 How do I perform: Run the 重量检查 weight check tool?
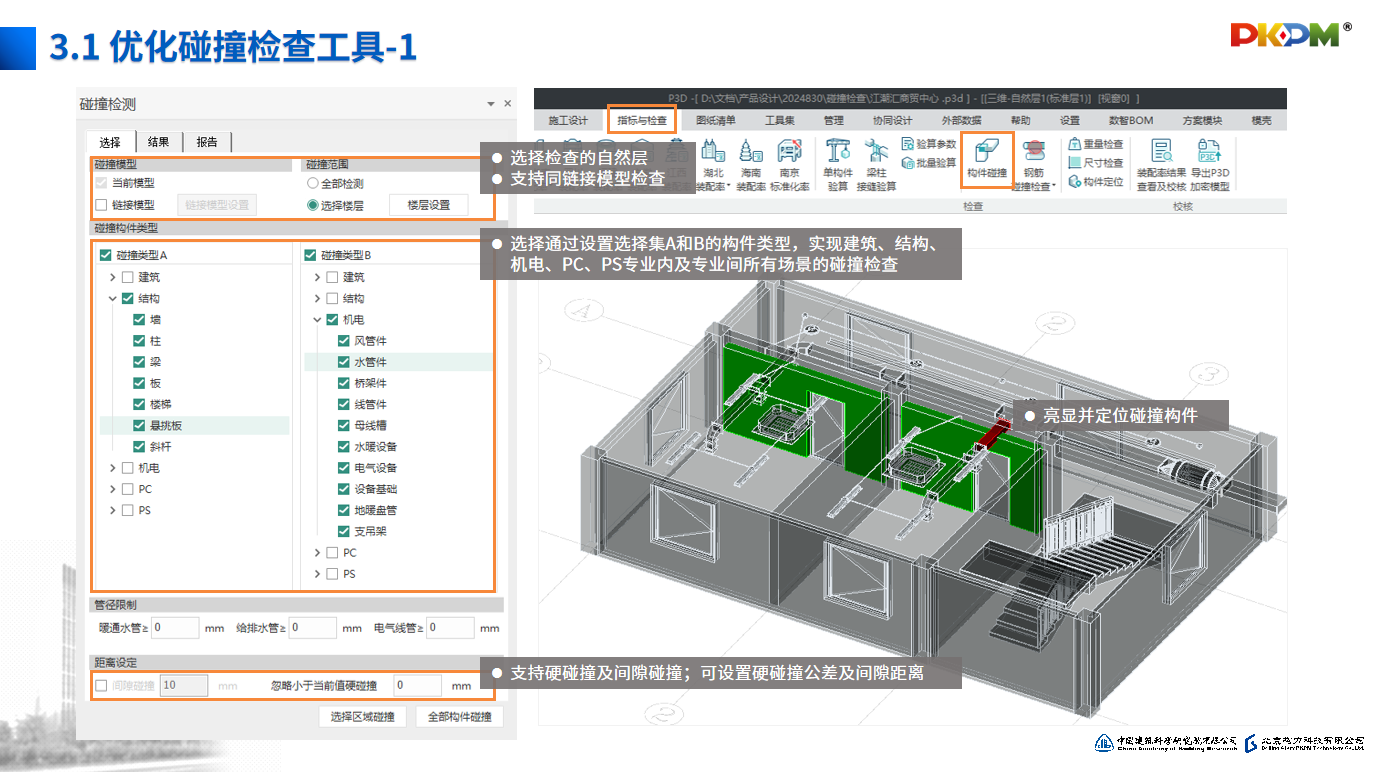(x=1096, y=144)
